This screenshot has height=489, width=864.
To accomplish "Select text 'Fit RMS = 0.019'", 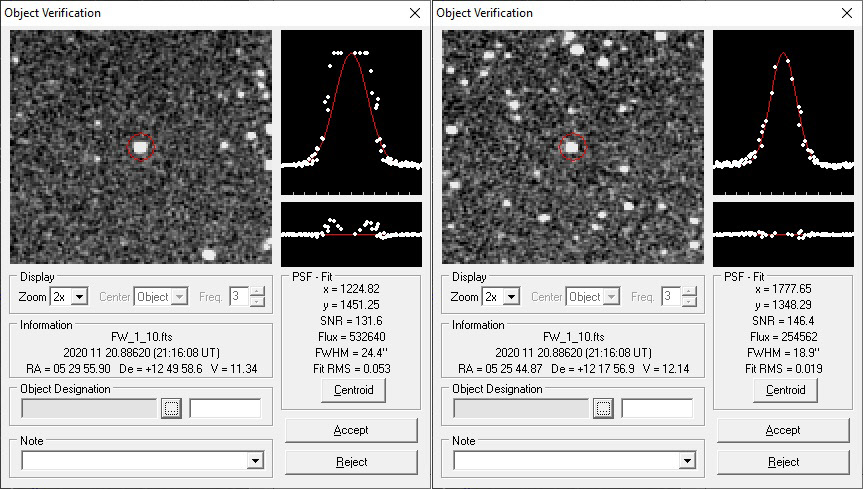I will pos(784,369).
